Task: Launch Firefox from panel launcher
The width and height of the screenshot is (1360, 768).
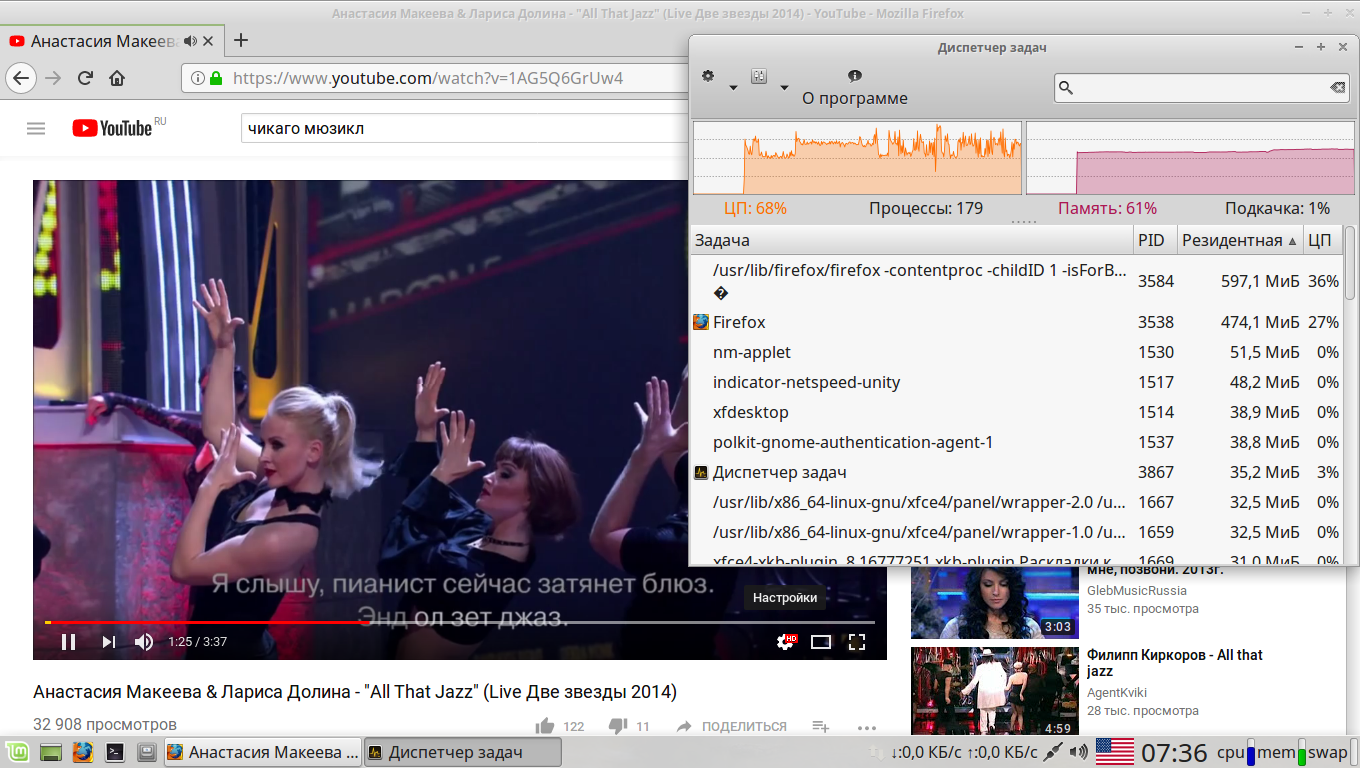Action: pos(83,752)
